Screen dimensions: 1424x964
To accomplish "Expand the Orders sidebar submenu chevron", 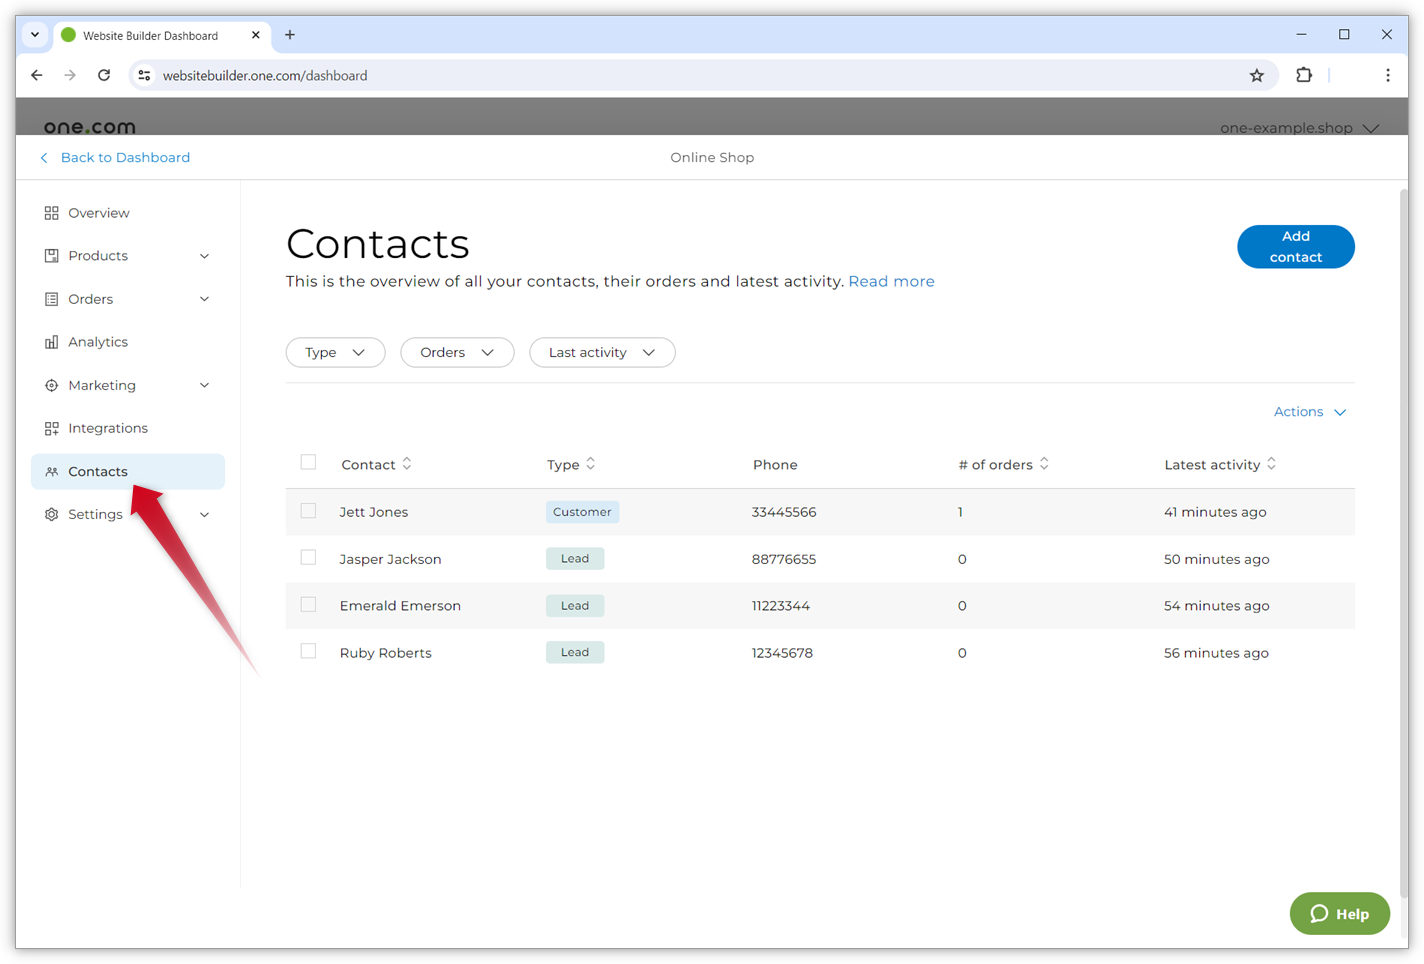I will coord(204,299).
